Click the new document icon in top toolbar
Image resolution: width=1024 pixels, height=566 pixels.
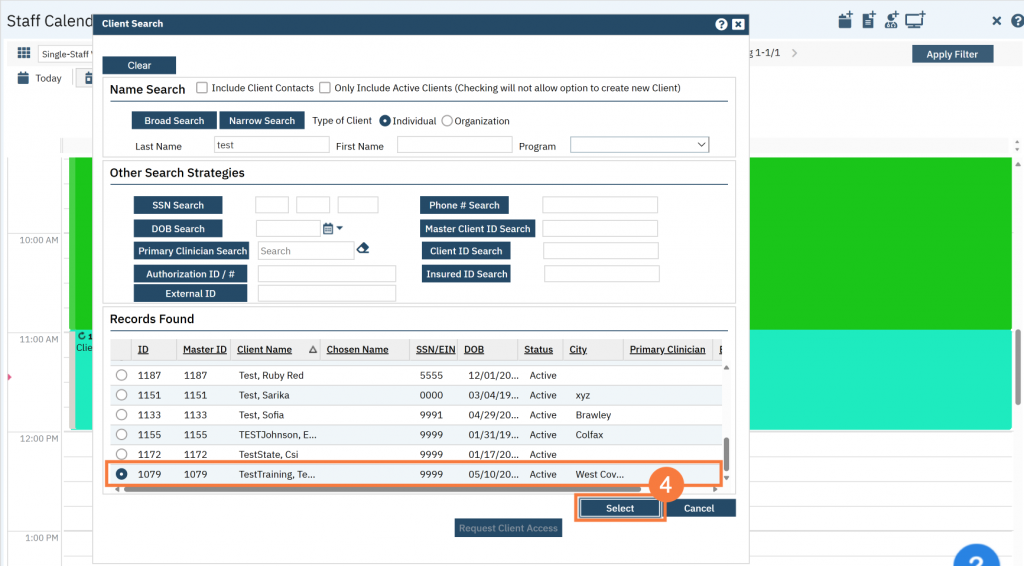[x=868, y=20]
